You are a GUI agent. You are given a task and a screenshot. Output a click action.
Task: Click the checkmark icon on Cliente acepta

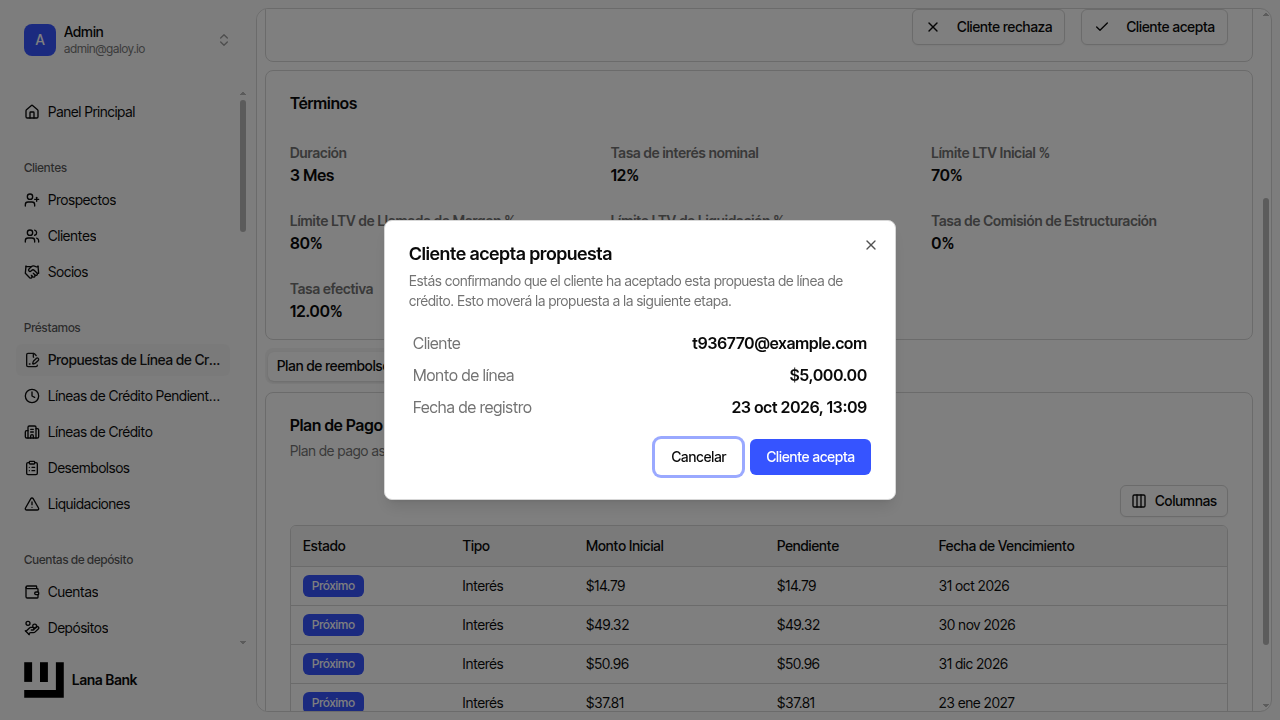(1102, 27)
